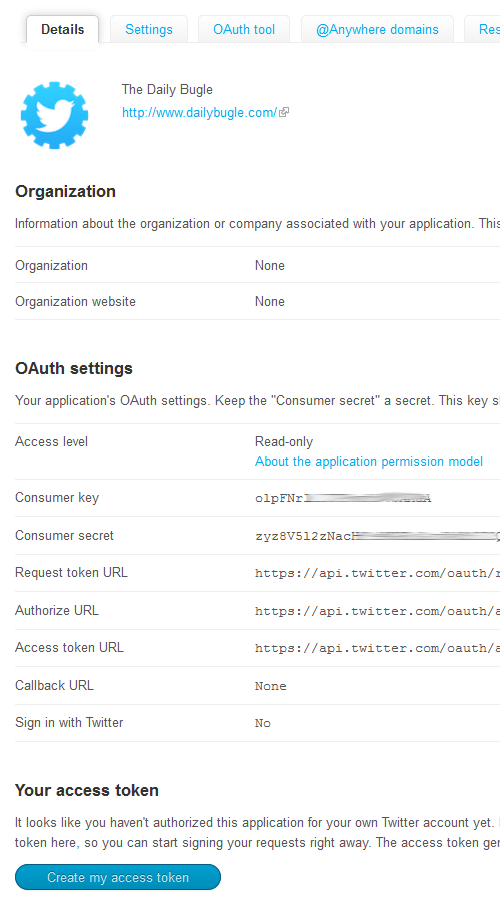Click the Authorize URL value
Screen dimensions: 500x899
click(377, 611)
